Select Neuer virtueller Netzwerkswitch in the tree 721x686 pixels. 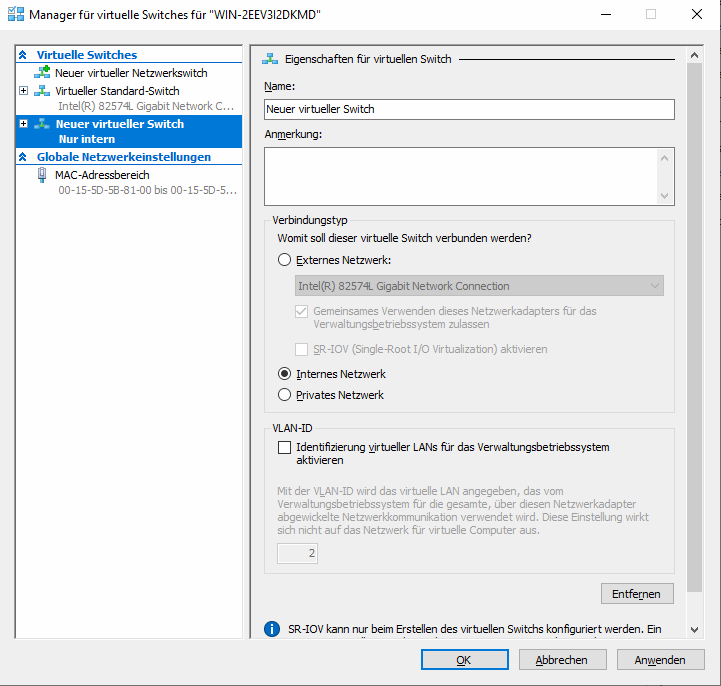pos(131,73)
